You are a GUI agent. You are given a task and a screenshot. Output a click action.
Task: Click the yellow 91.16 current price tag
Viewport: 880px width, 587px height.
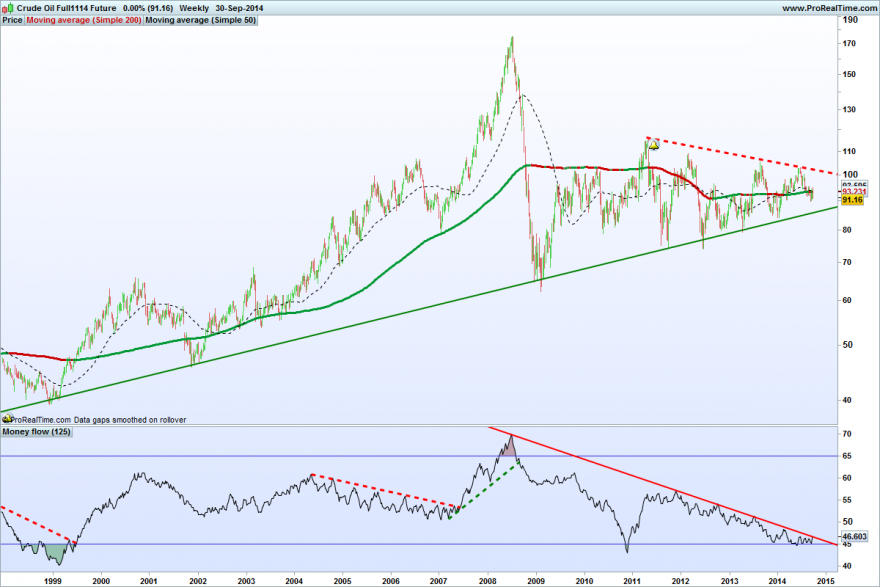(852, 200)
